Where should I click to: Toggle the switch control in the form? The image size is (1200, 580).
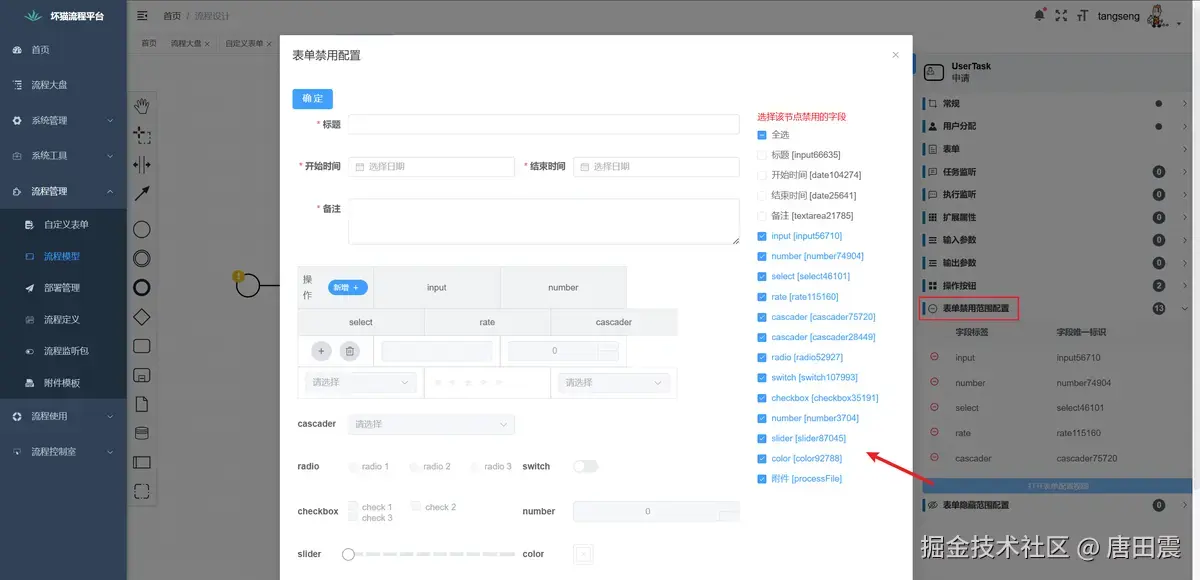click(585, 466)
